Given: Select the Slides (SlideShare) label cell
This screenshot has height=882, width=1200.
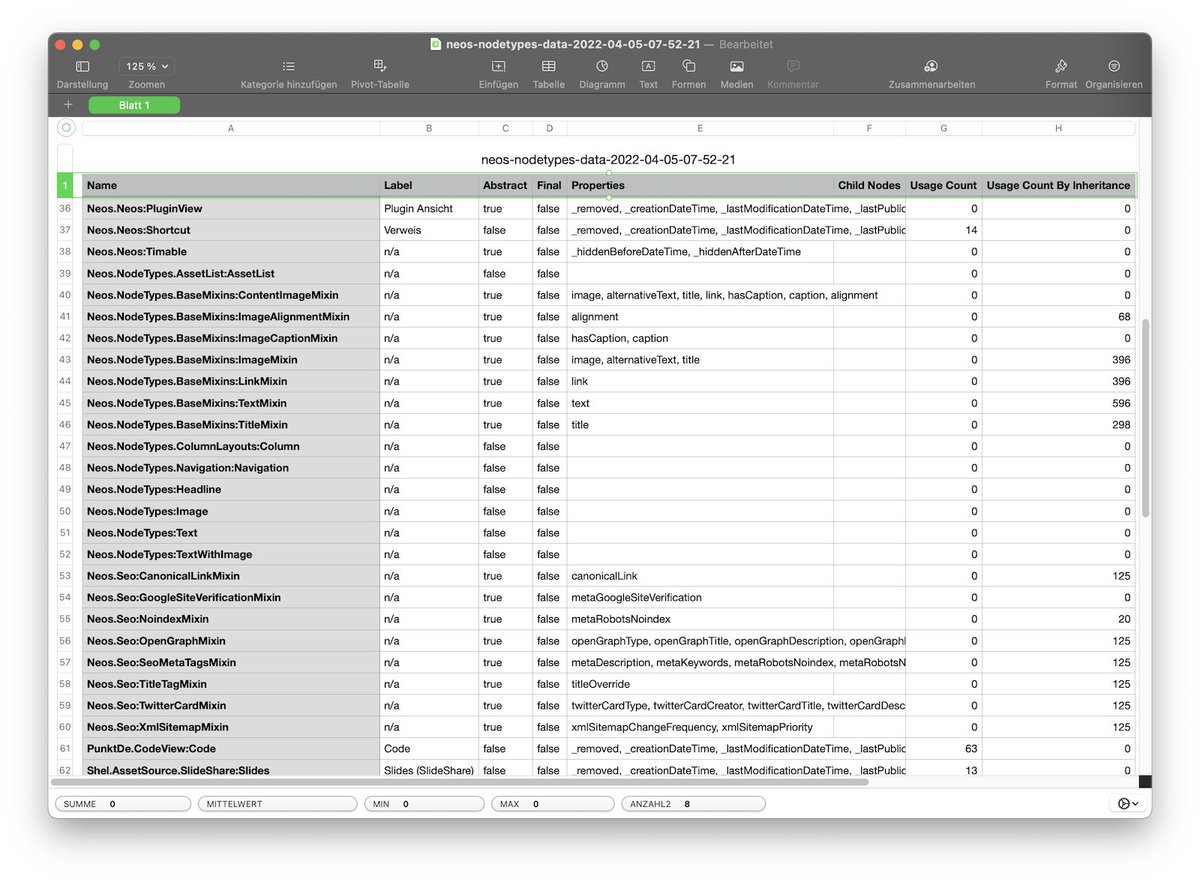Looking at the screenshot, I should 429,770.
